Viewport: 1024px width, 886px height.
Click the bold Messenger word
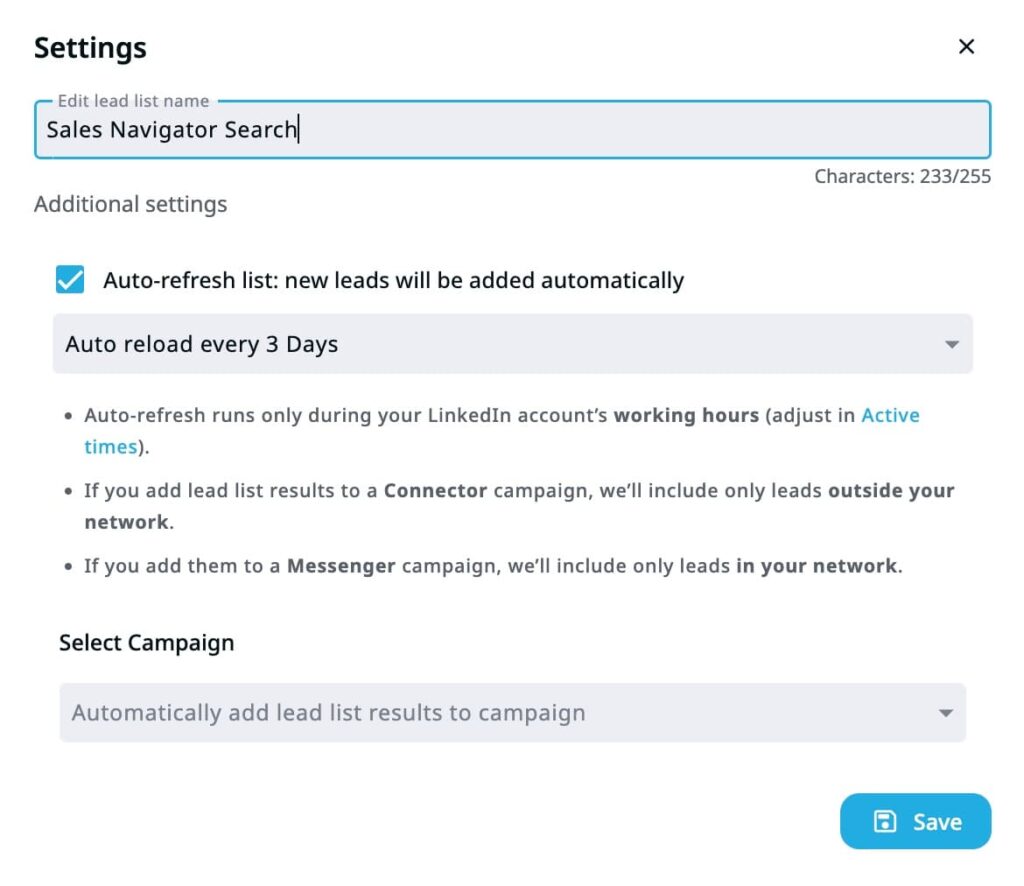(x=341, y=566)
